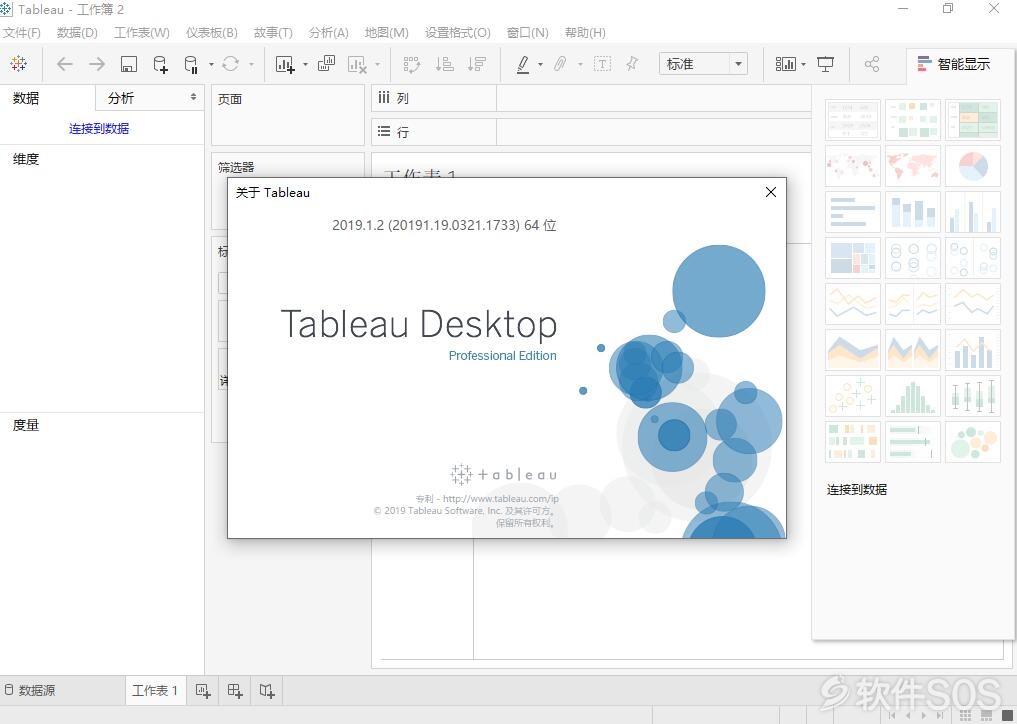Click the Run Update refresh icon
1017x724 pixels.
point(230,64)
